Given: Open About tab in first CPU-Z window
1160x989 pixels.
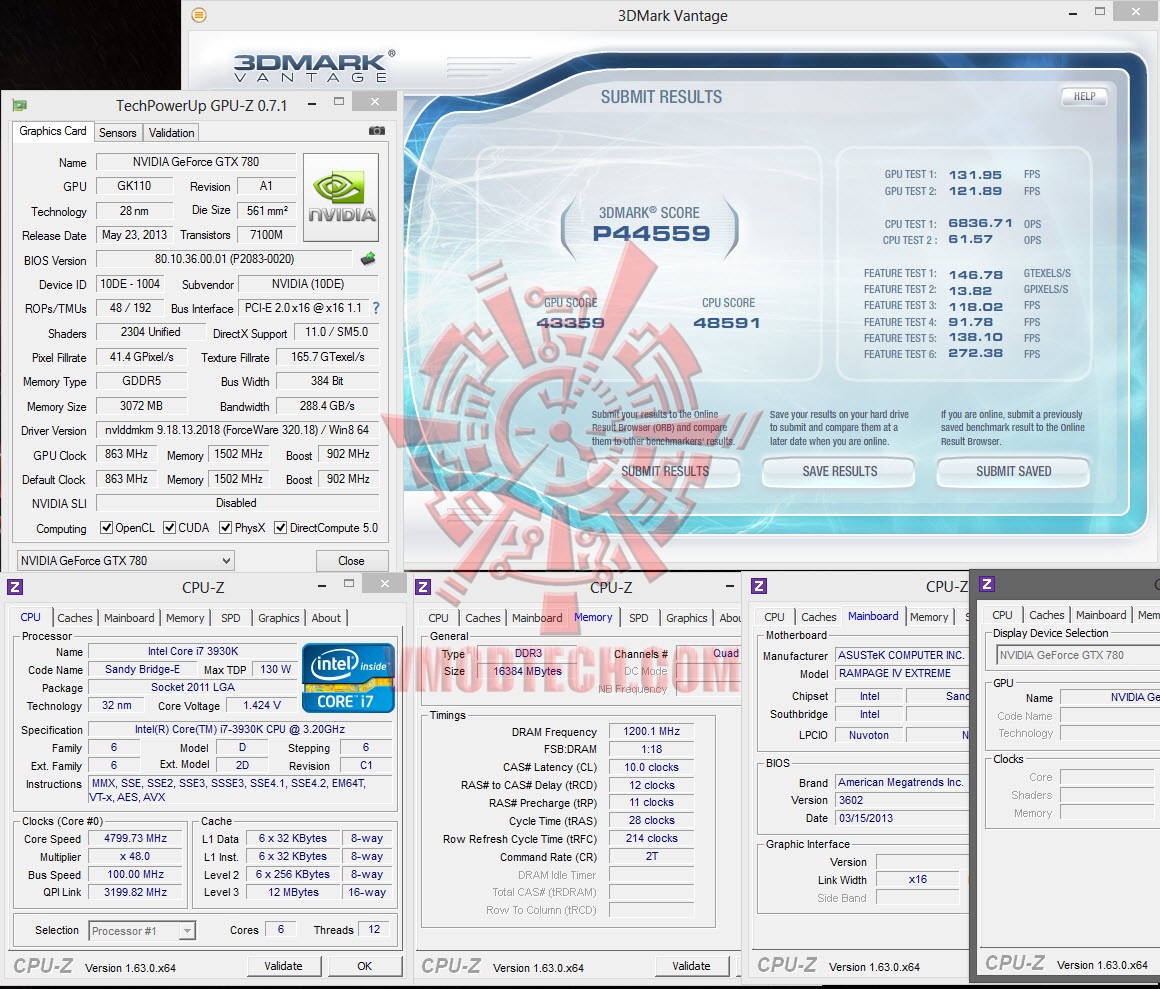Looking at the screenshot, I should tap(326, 618).
